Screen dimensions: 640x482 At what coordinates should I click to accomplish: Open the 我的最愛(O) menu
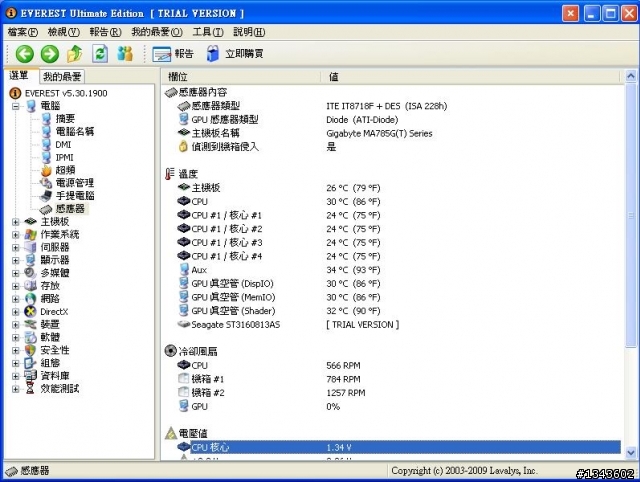pyautogui.click(x=157, y=32)
